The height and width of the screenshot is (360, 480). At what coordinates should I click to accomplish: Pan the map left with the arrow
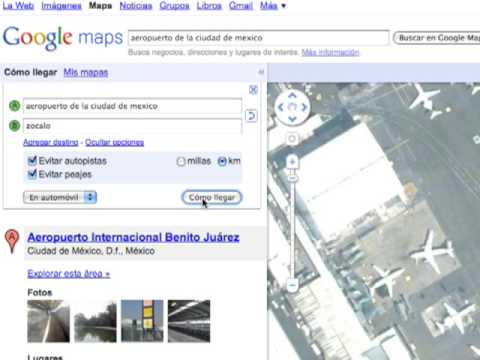tap(281, 107)
